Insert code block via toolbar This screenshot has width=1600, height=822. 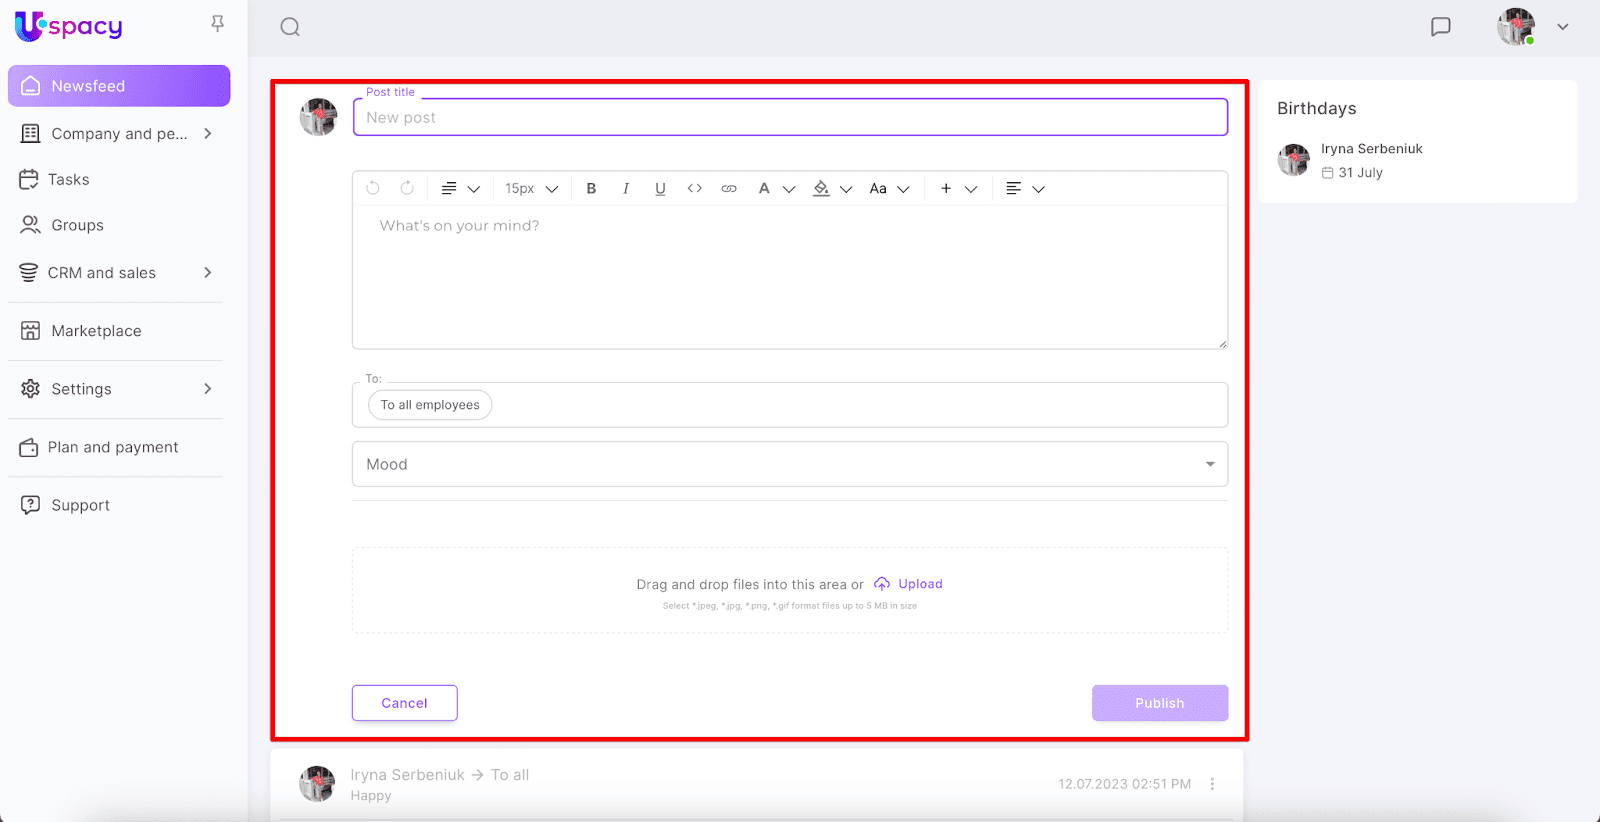(x=694, y=188)
